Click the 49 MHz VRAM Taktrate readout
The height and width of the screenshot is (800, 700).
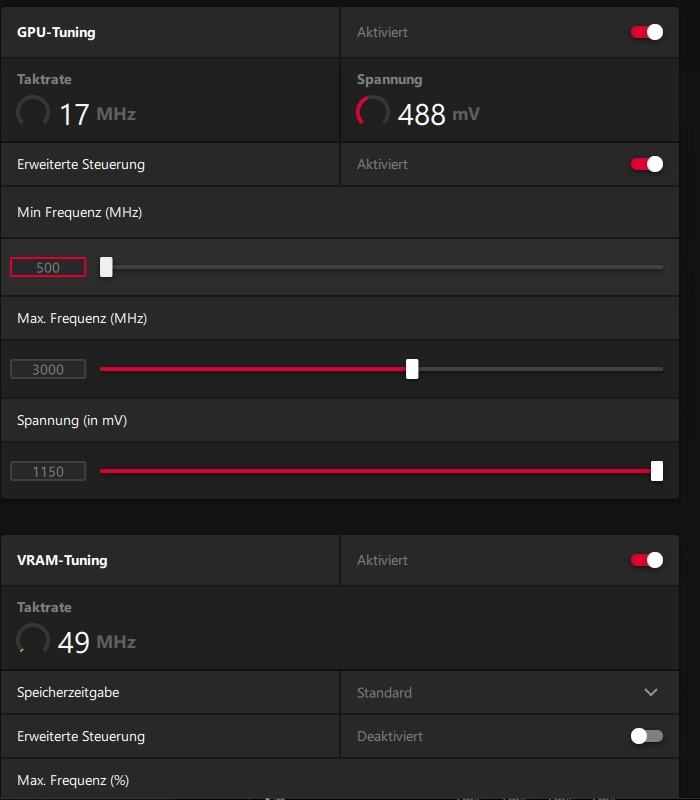click(96, 642)
